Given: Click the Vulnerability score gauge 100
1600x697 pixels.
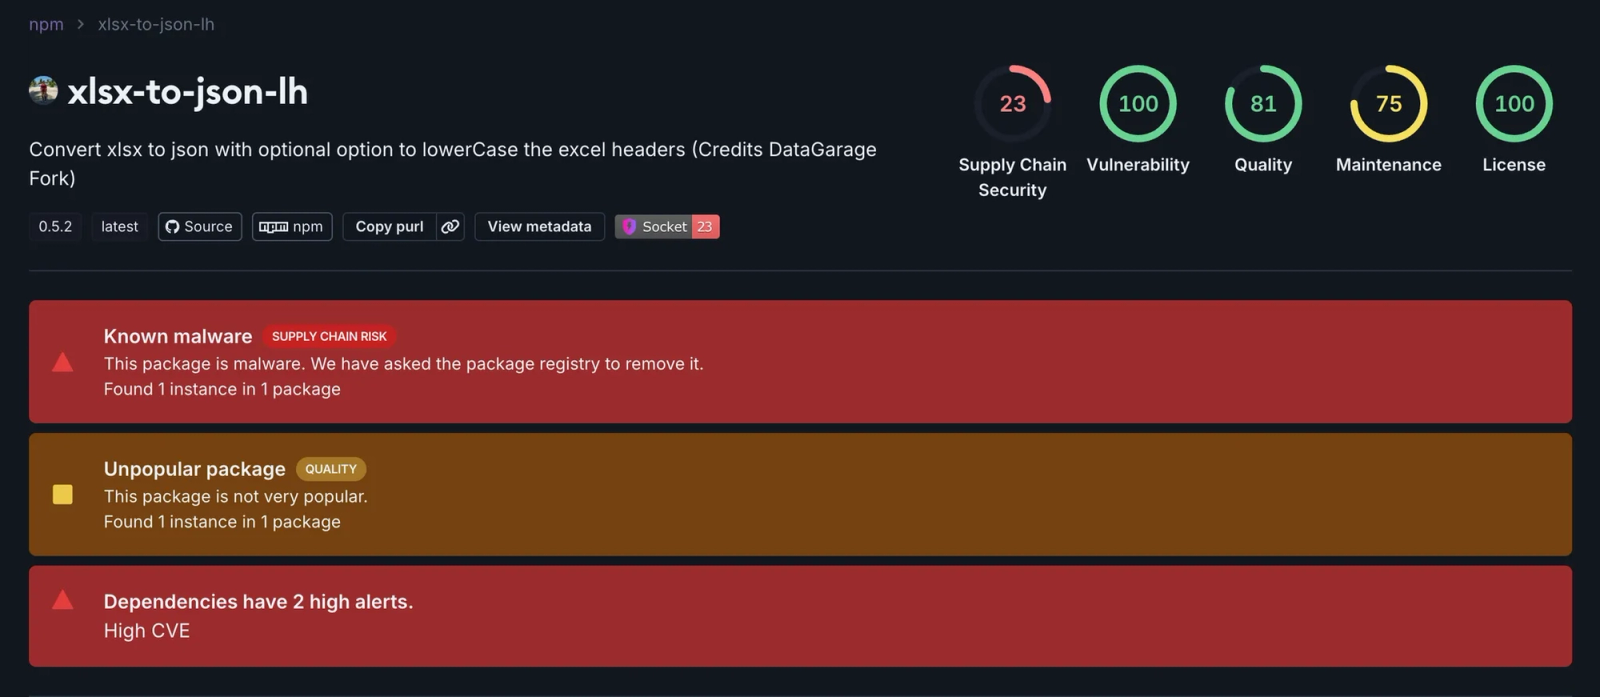Looking at the screenshot, I should pyautogui.click(x=1138, y=104).
